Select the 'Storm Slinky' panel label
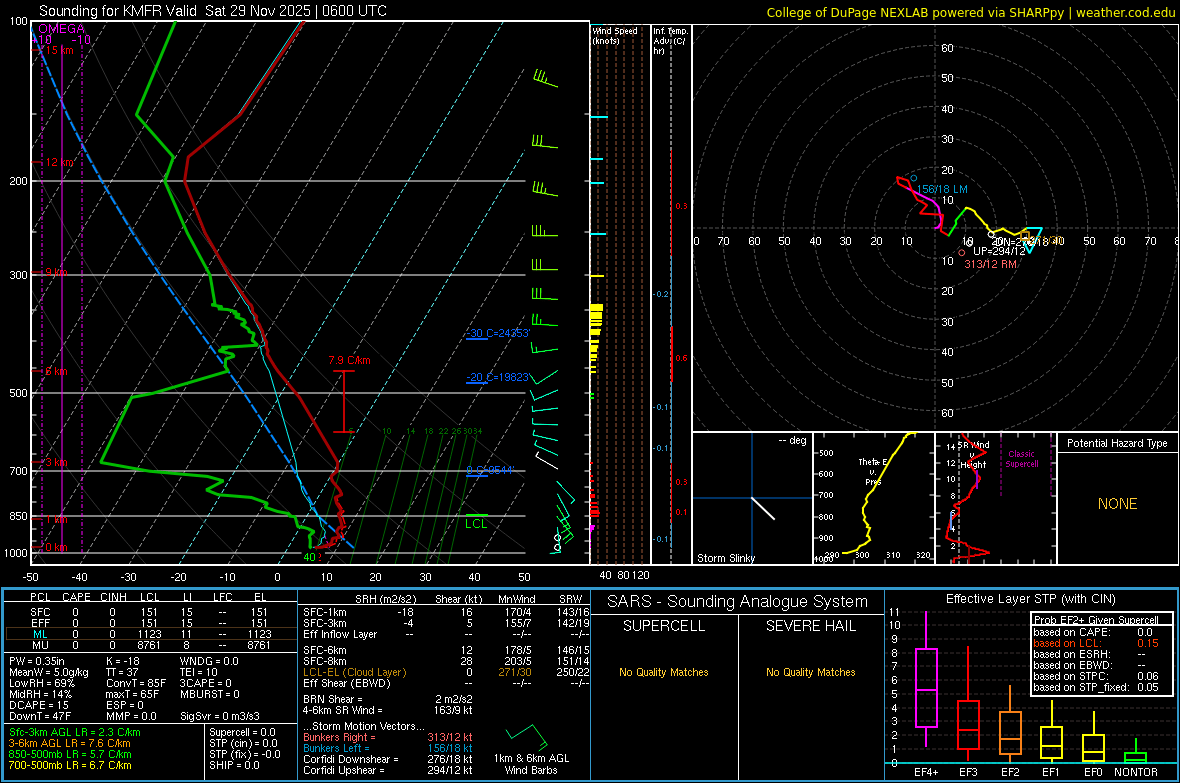Image resolution: width=1180 pixels, height=783 pixels. pos(725,558)
